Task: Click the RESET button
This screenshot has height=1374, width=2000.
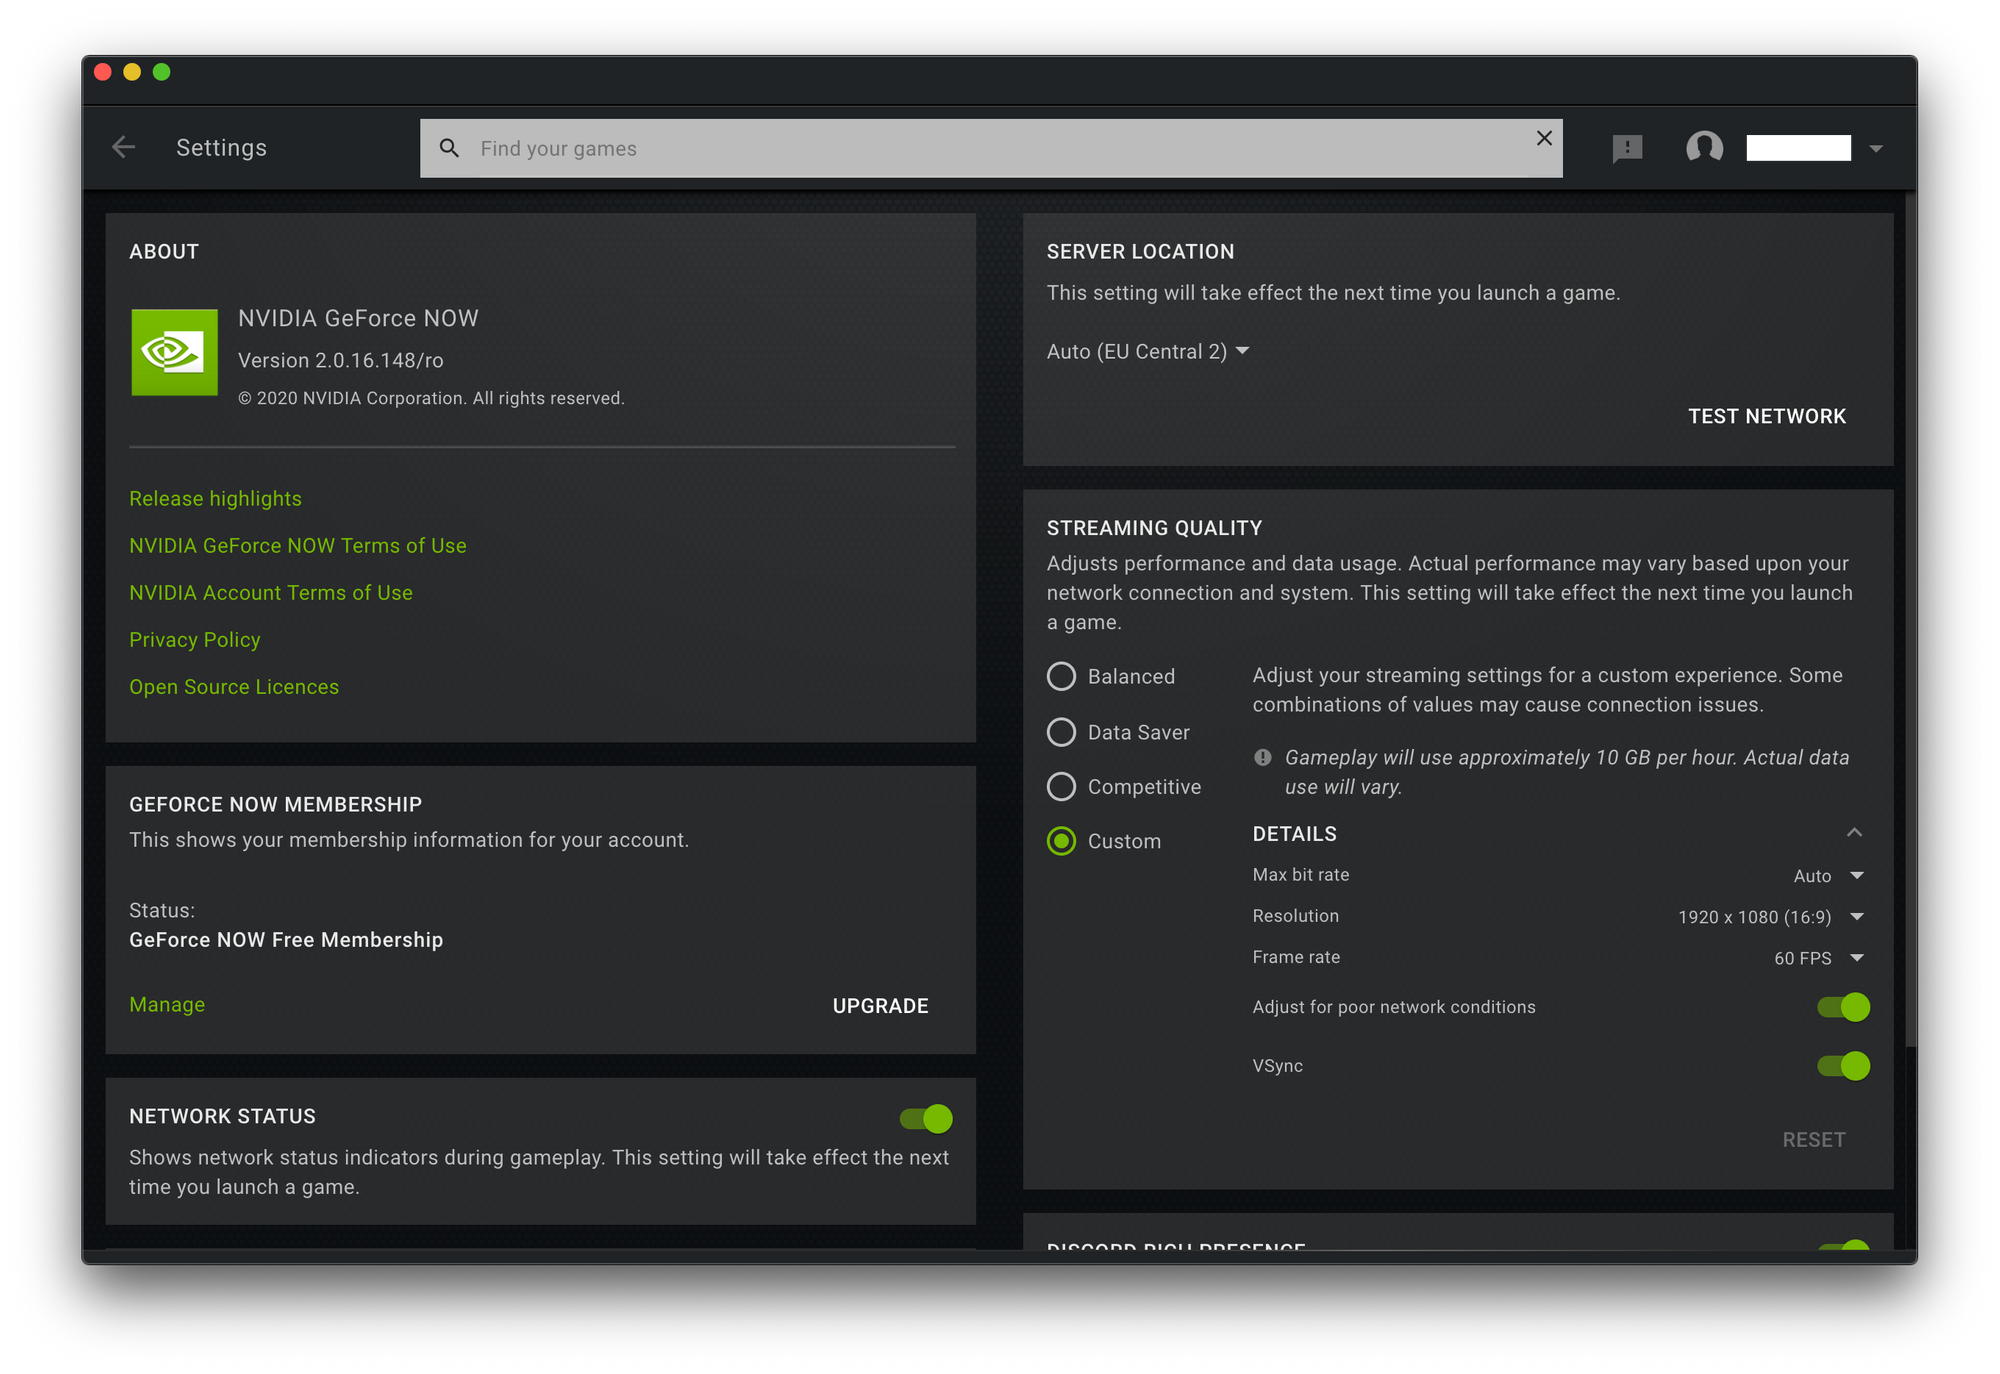Action: pos(1814,1140)
